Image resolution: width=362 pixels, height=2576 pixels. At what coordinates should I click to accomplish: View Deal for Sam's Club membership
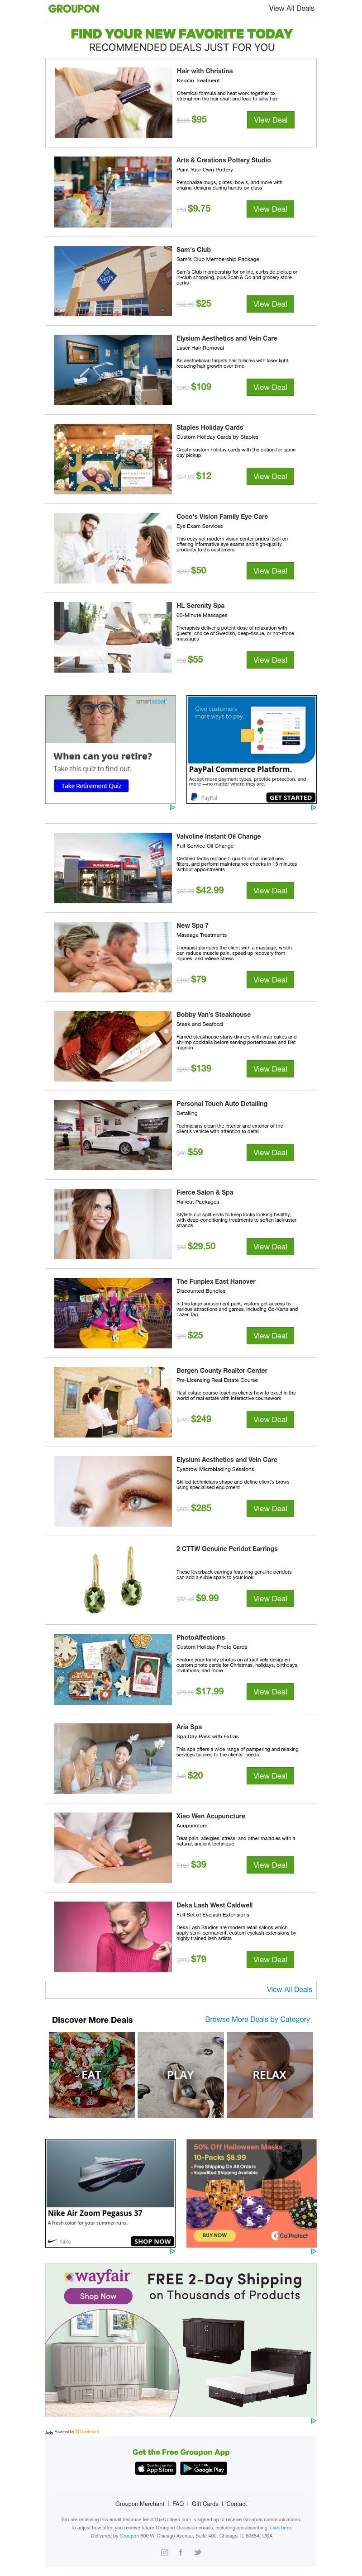click(x=270, y=304)
